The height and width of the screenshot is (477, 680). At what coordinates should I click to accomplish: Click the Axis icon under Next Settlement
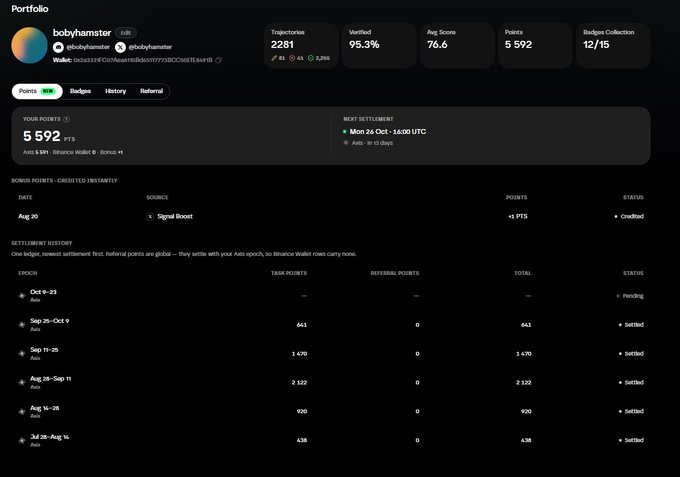pyautogui.click(x=346, y=143)
